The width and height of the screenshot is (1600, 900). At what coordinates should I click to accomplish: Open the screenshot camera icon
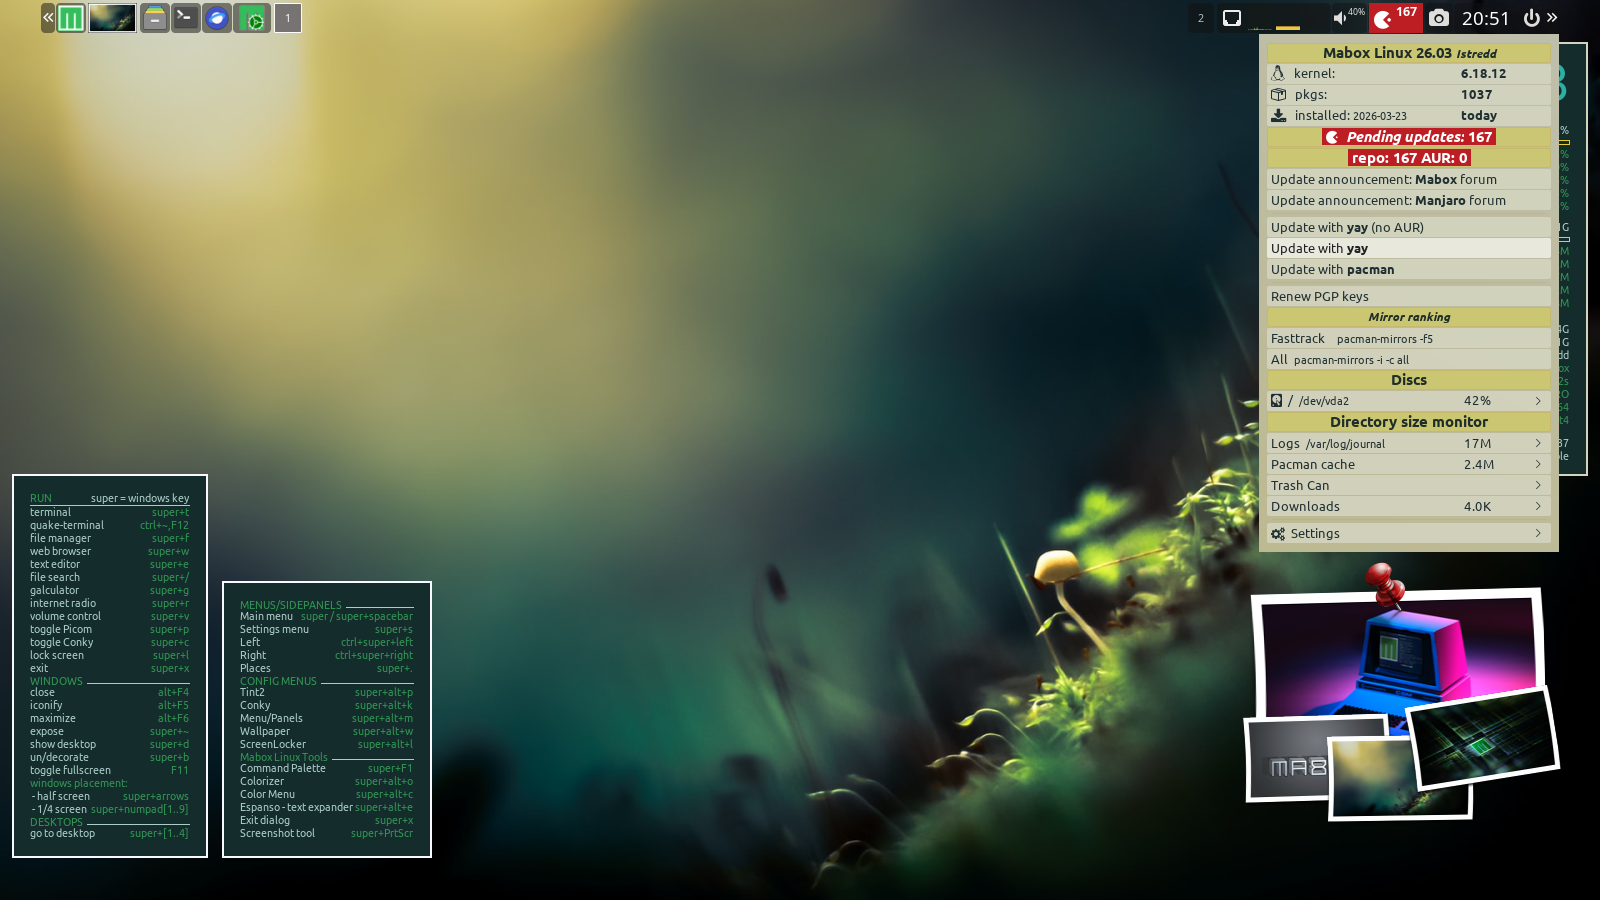[1438, 18]
